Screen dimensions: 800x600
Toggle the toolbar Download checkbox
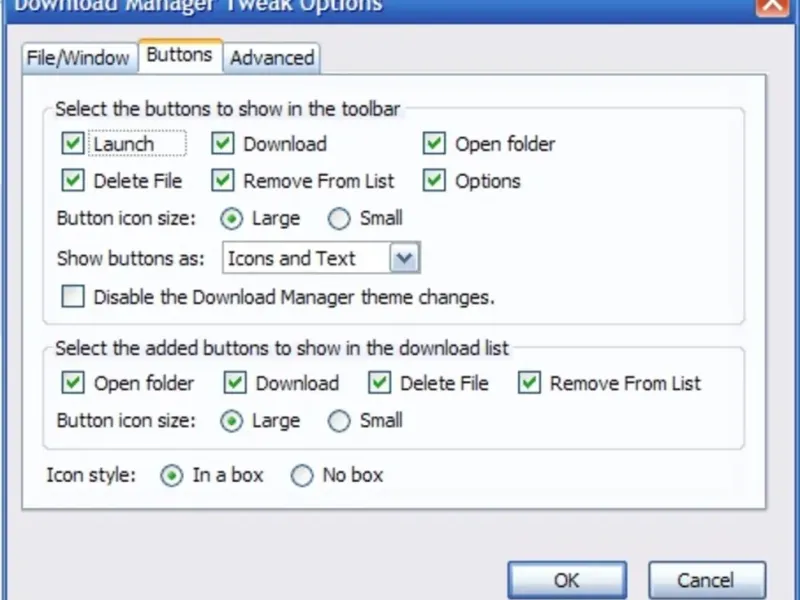(x=222, y=144)
